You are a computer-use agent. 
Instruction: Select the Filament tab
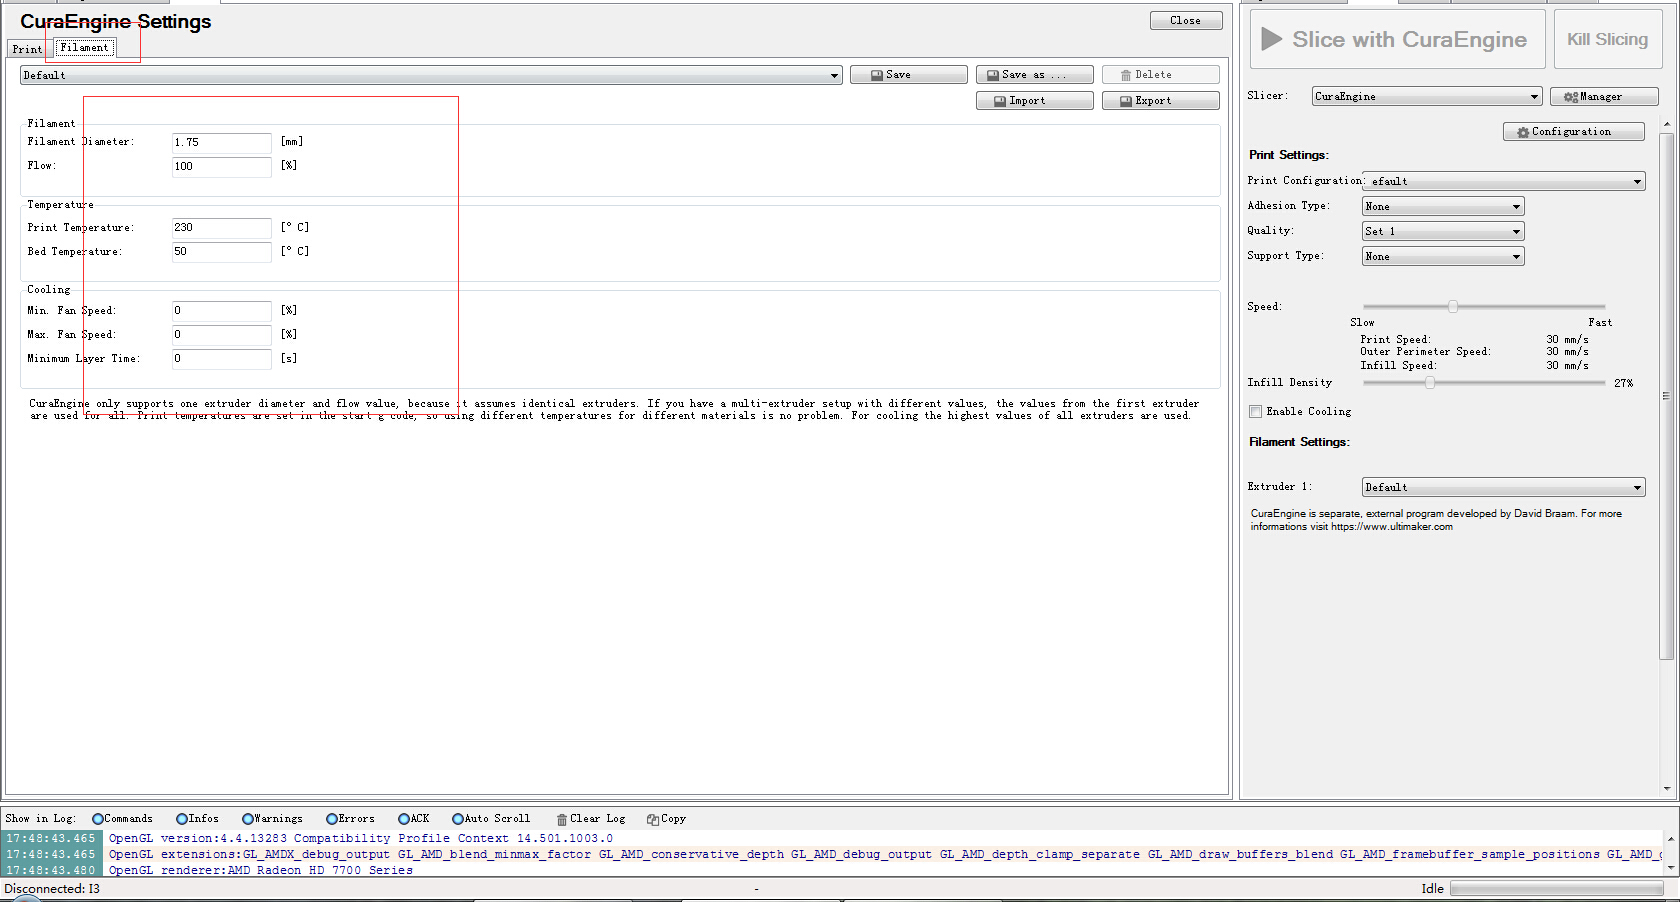click(85, 48)
